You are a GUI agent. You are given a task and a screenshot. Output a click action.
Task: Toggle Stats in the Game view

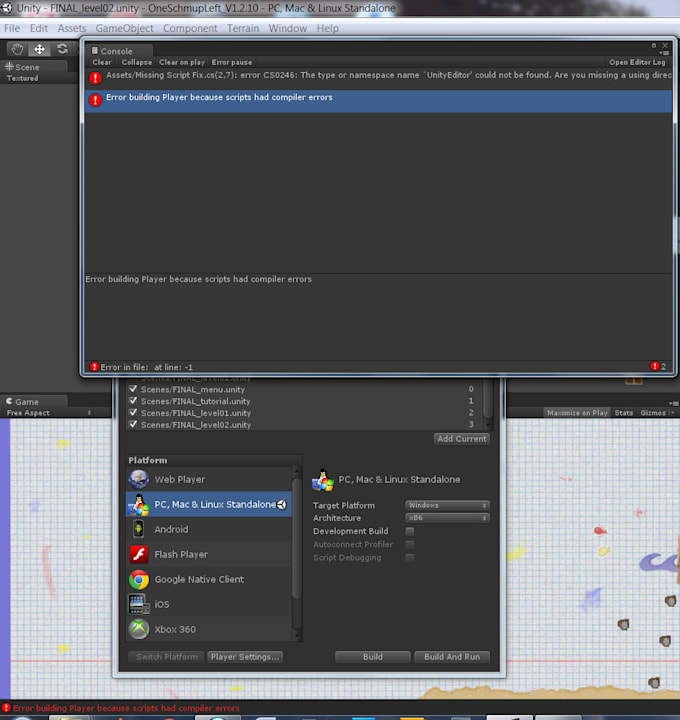tap(624, 413)
